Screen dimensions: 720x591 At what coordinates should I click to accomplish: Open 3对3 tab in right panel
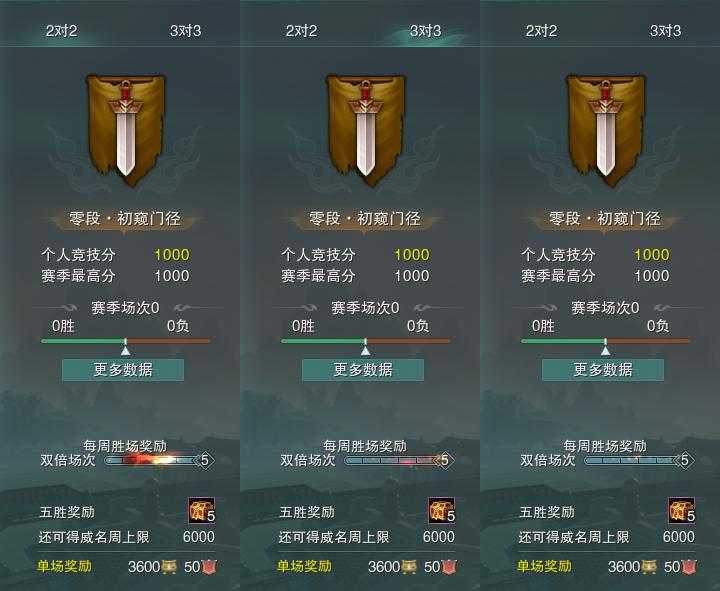(x=665, y=31)
